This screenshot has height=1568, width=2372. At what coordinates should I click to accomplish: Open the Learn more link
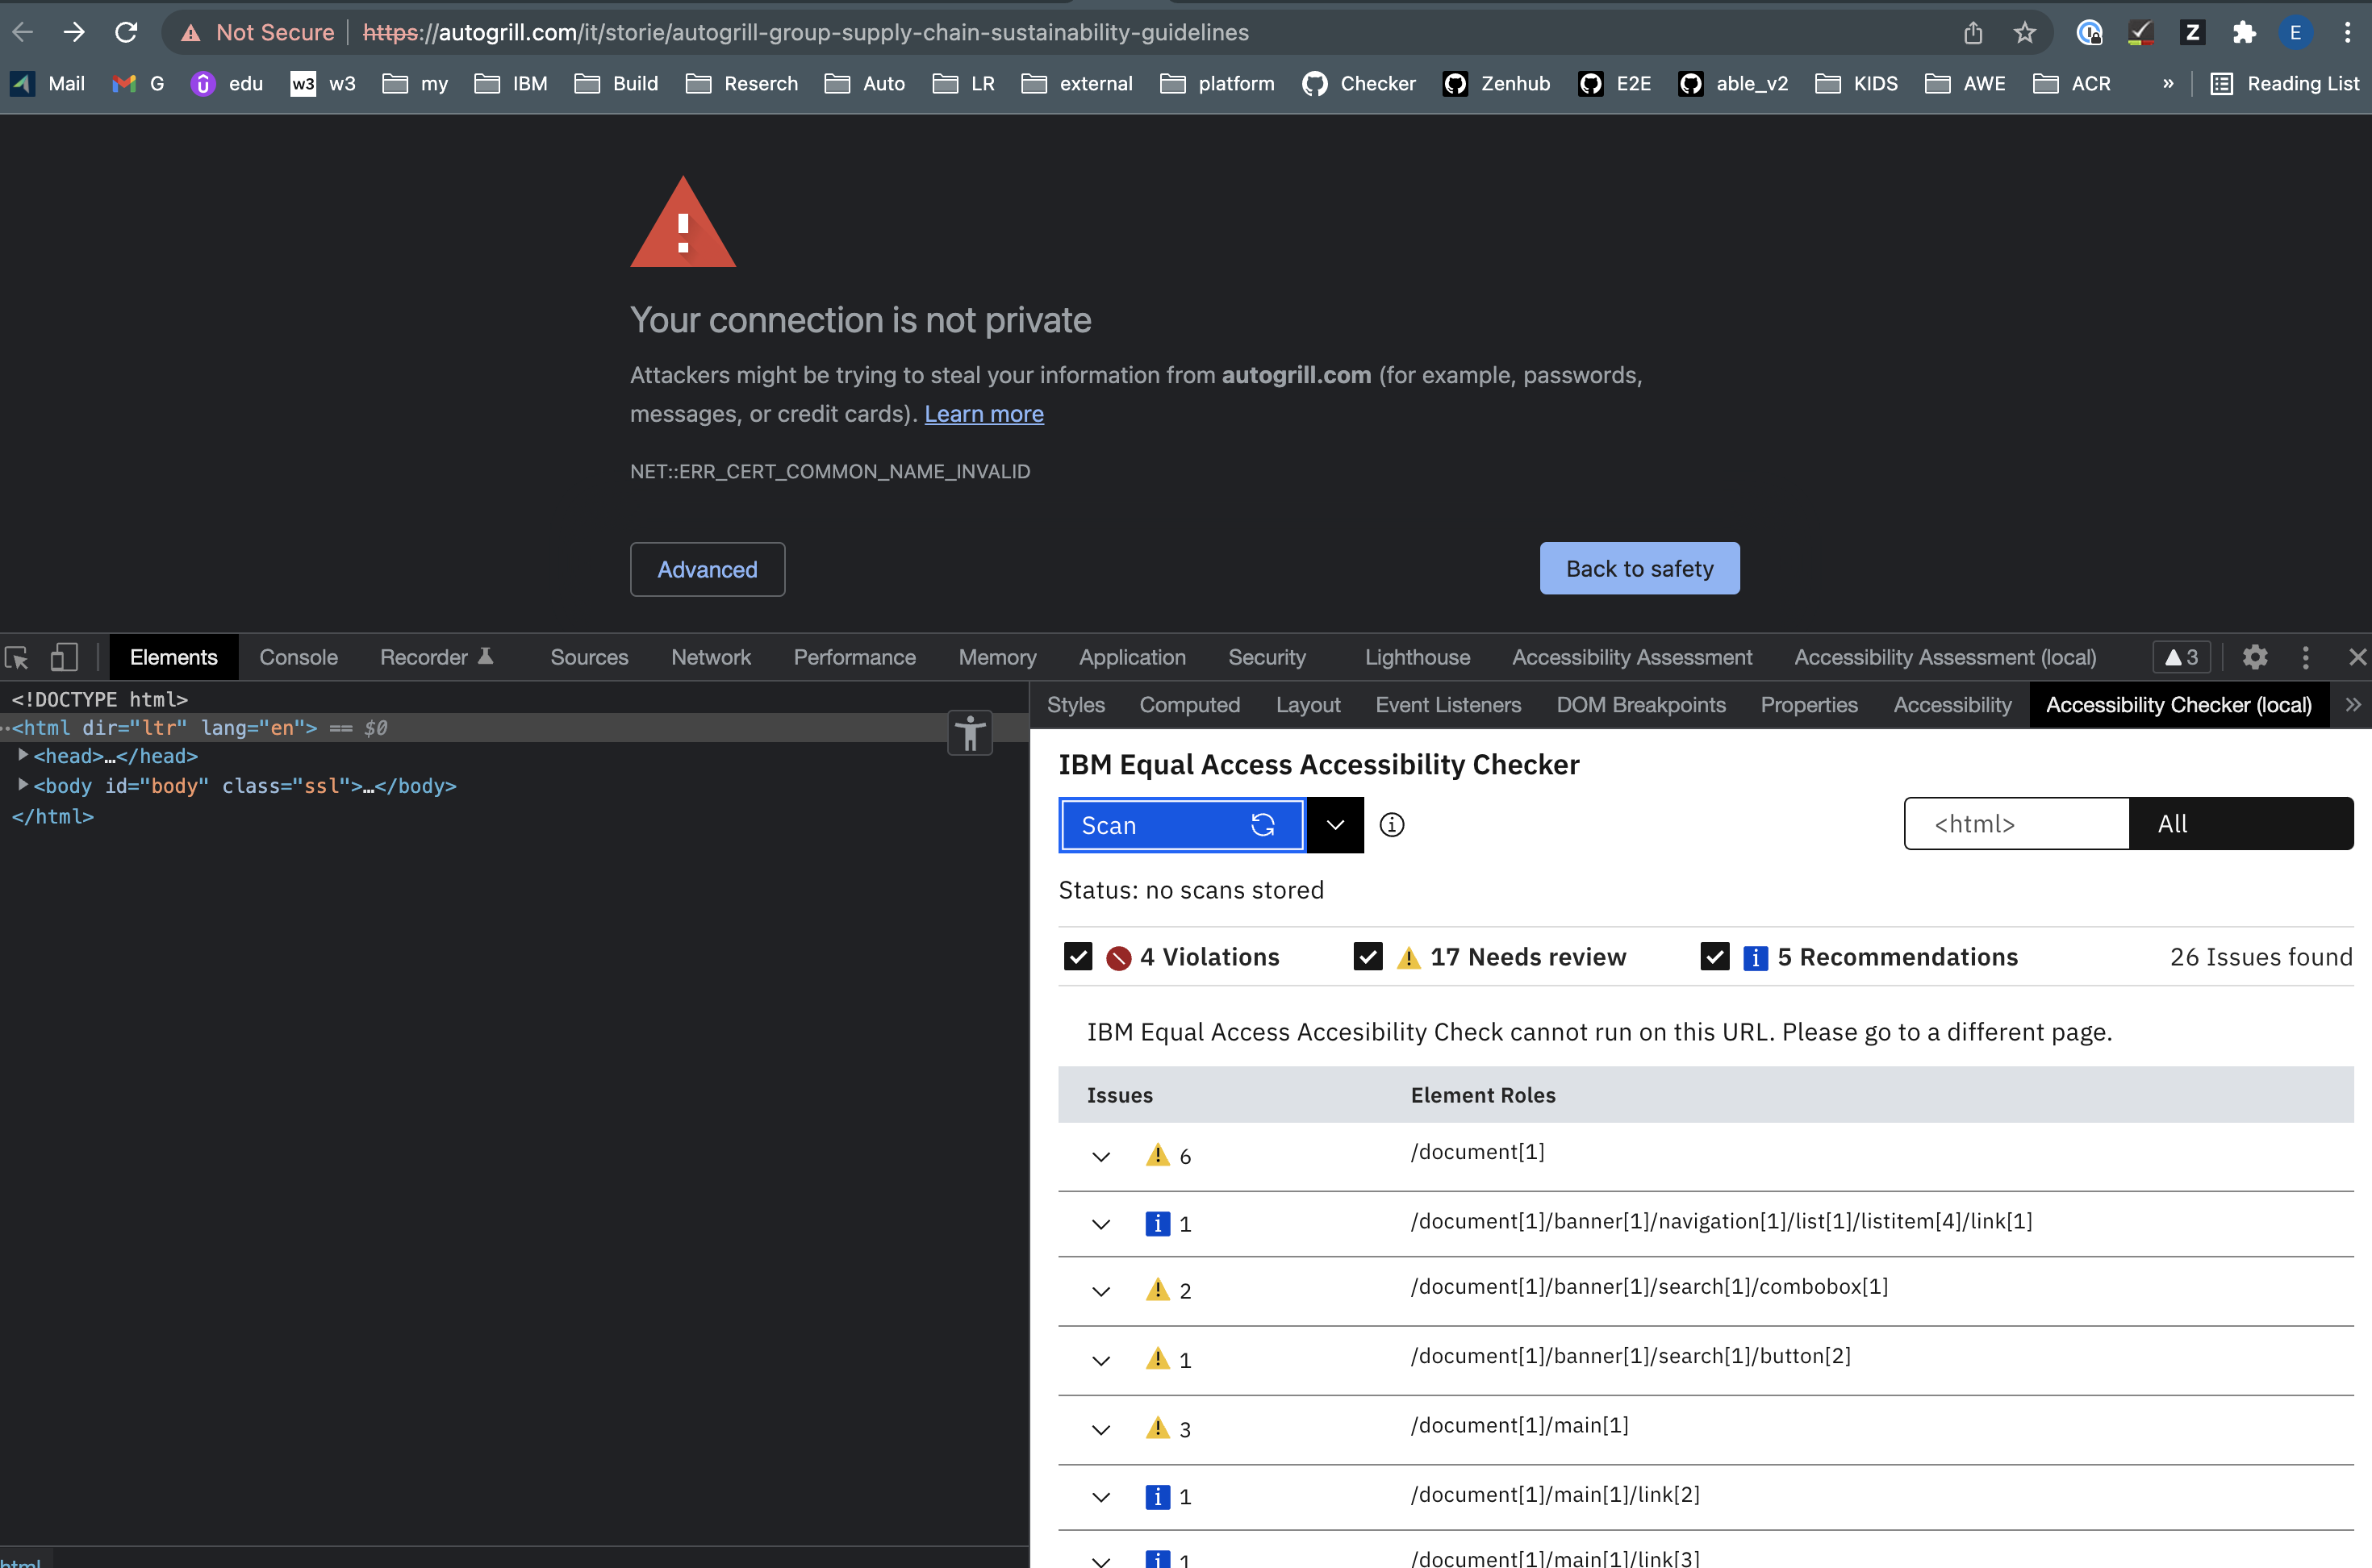point(983,413)
